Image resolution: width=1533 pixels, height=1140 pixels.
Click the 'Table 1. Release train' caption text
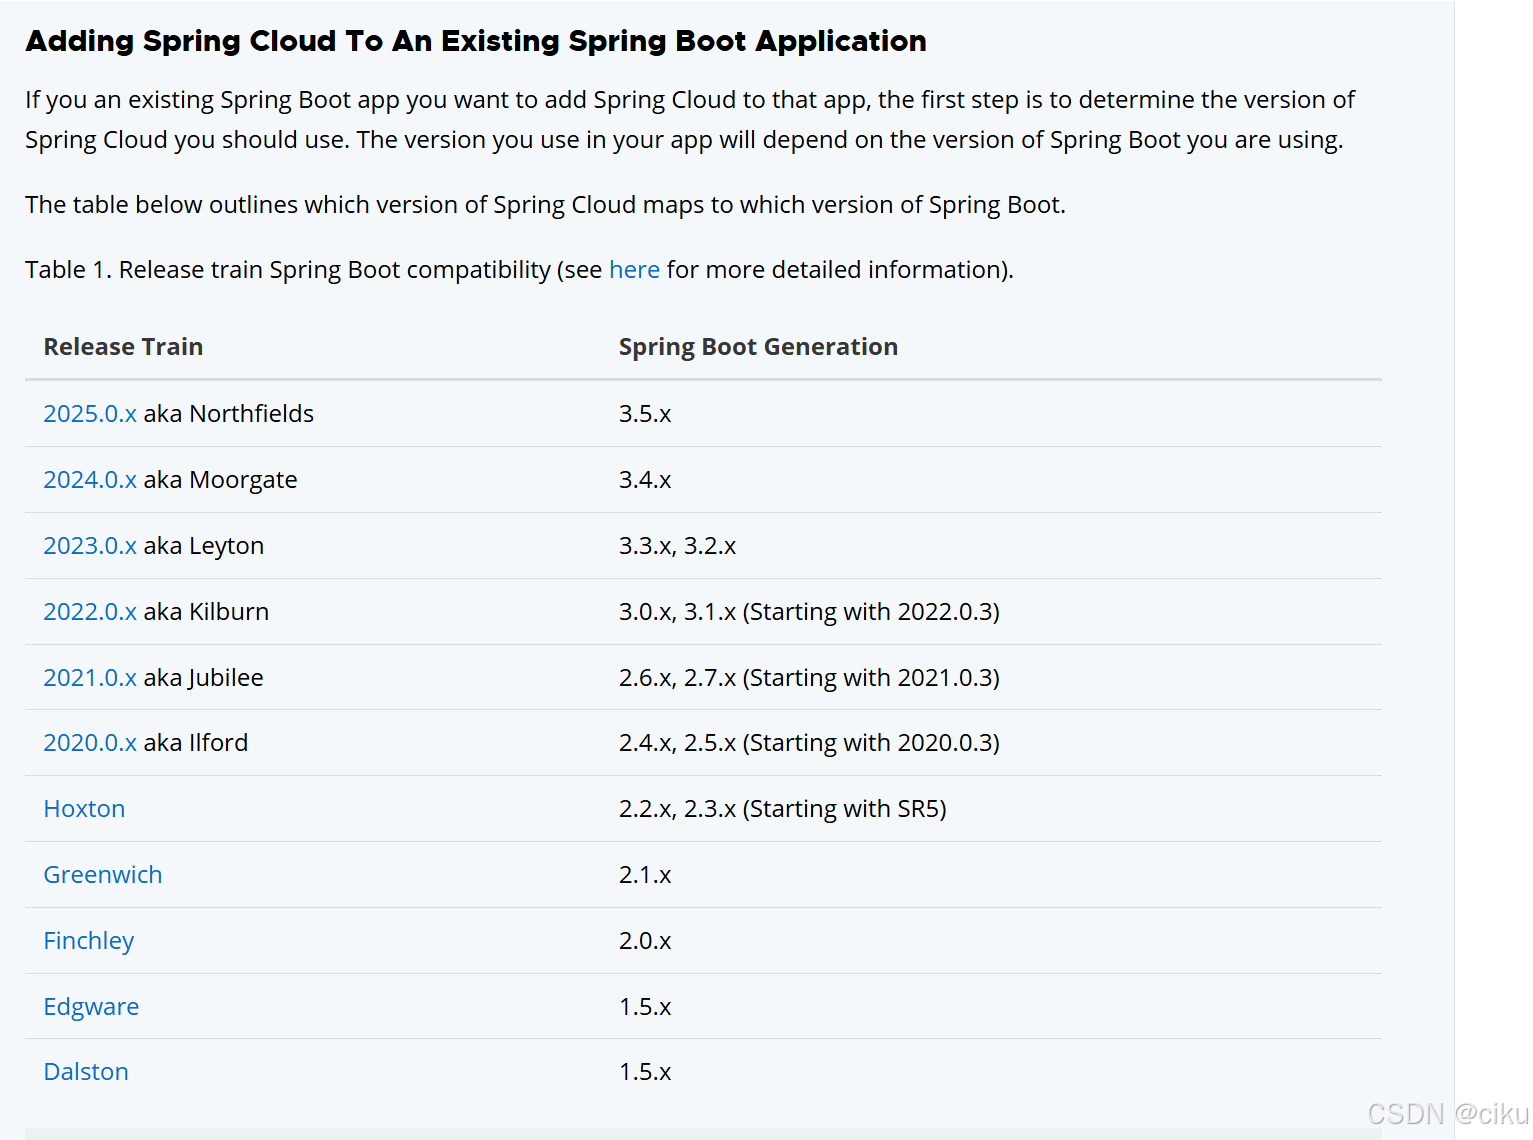coord(519,270)
